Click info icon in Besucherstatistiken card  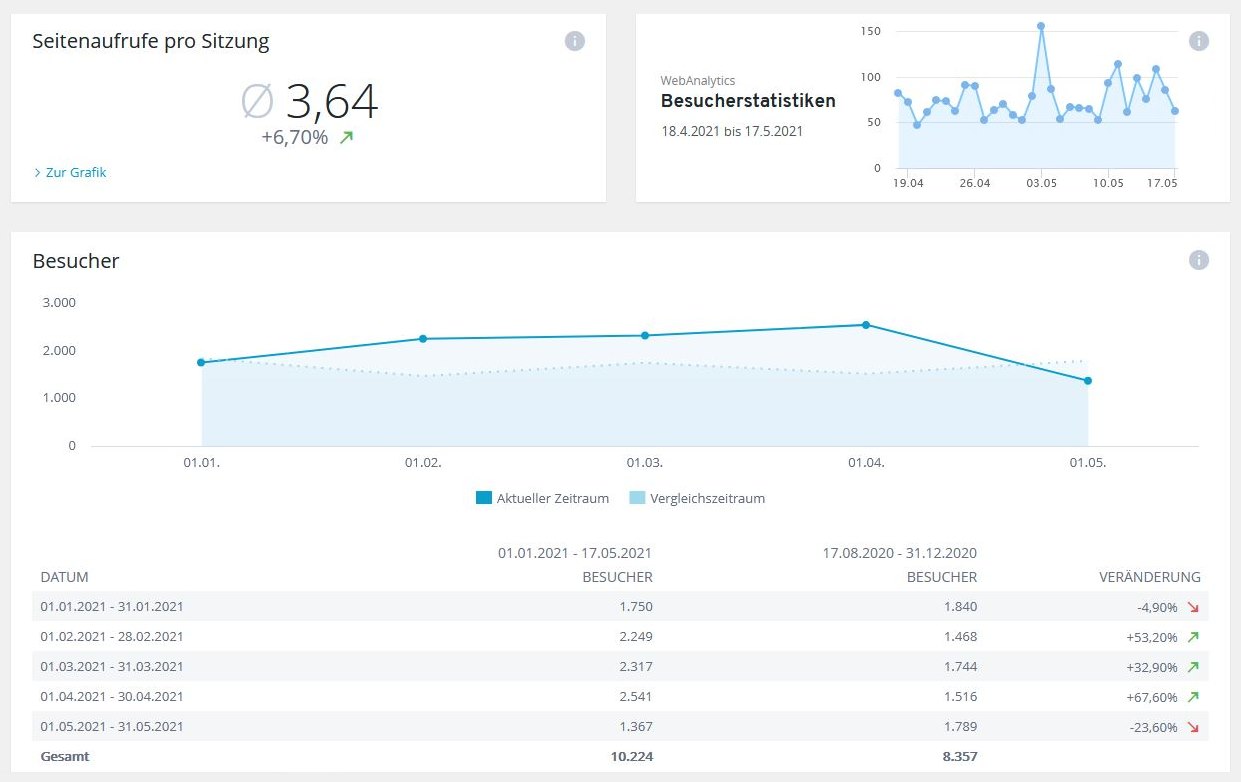[1198, 41]
